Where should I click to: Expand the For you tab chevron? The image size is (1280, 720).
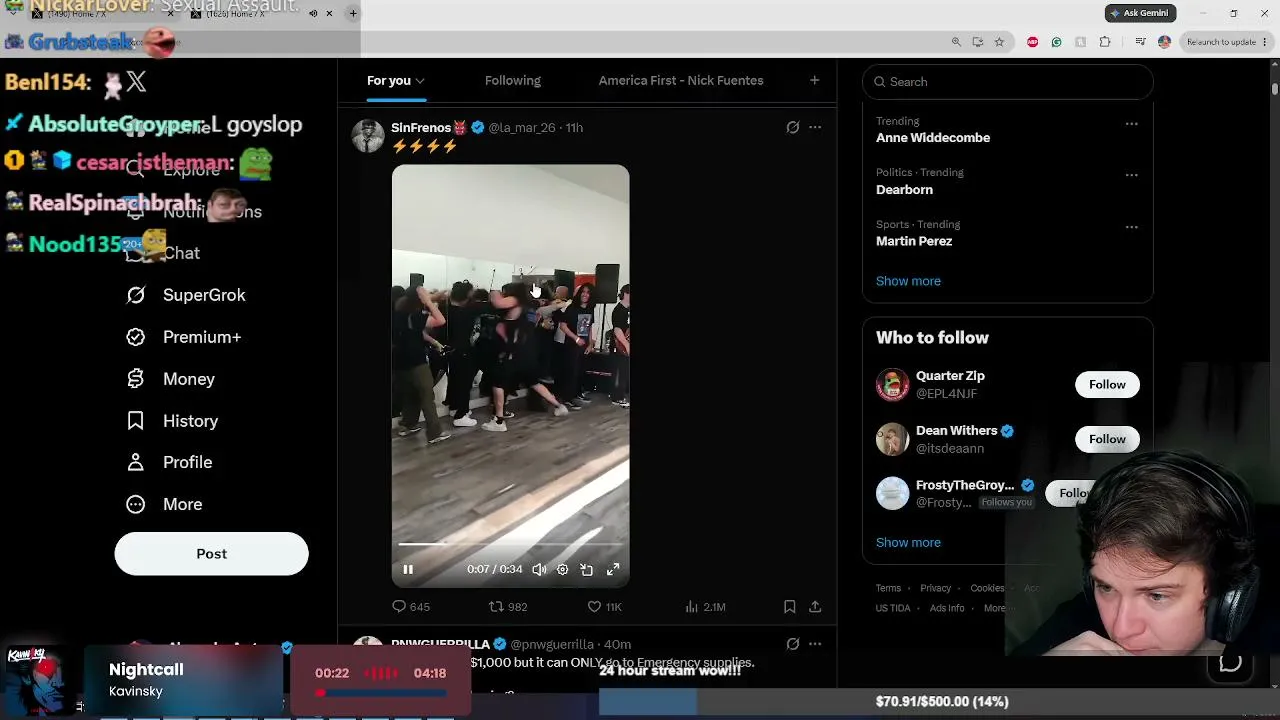420,81
